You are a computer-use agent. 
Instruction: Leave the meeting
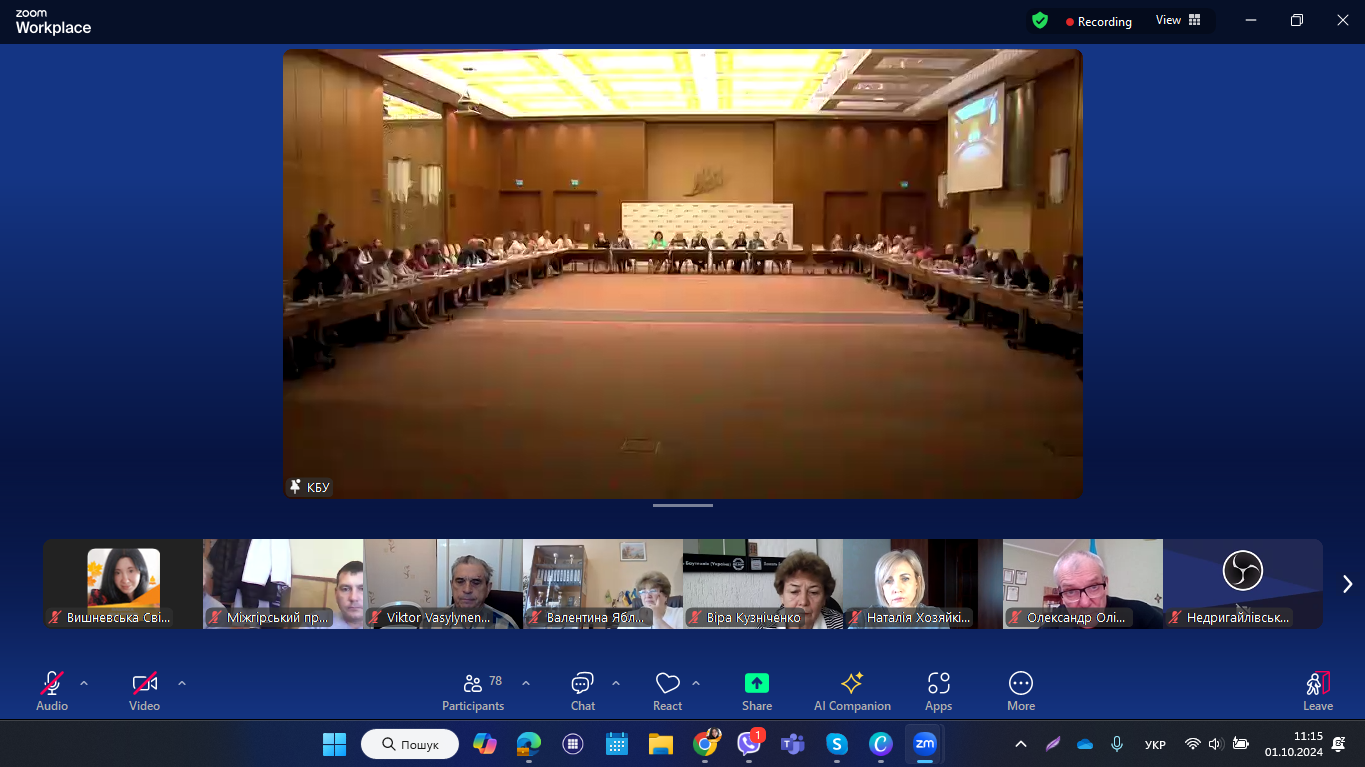tap(1317, 691)
